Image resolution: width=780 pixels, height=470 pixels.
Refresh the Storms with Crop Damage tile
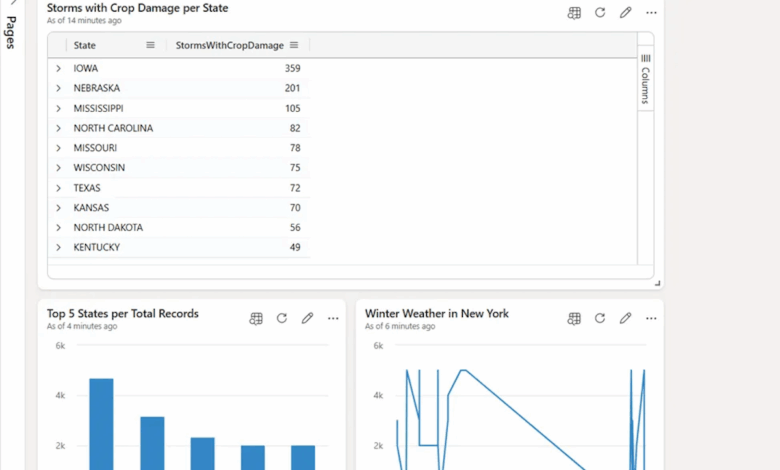600,13
